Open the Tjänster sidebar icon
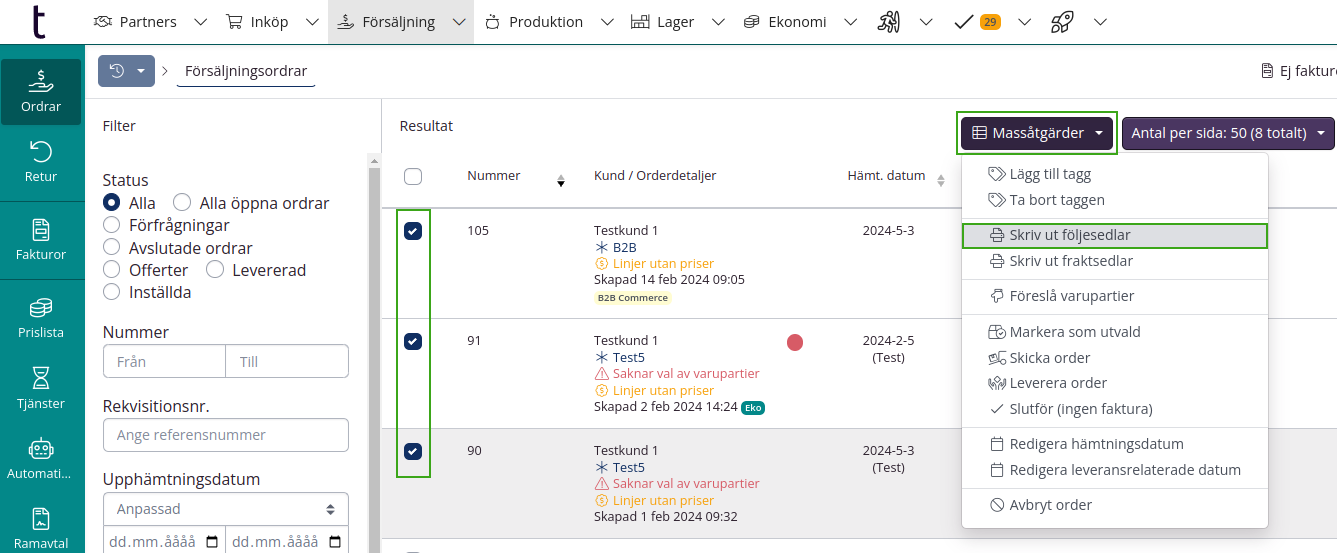This screenshot has height=553, width=1337. [x=41, y=388]
